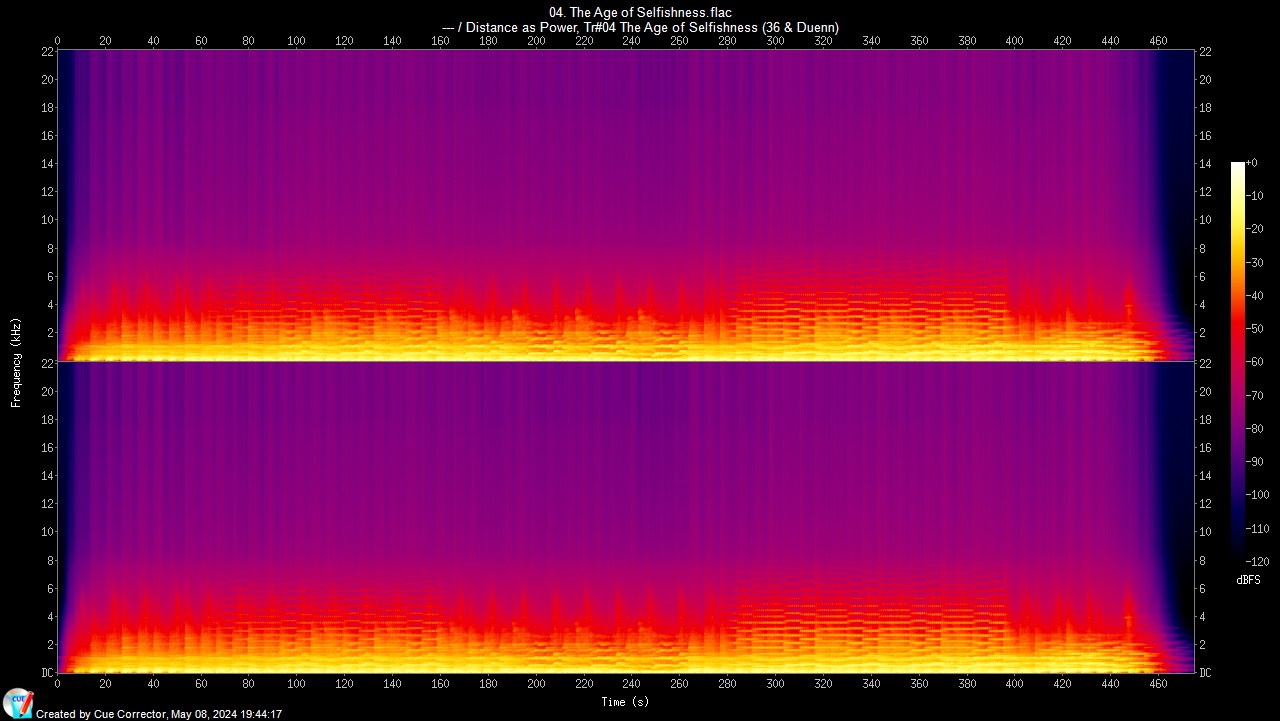Viewport: 1280px width, 721px height.
Task: Click the Cue Corrector logo icon
Action: [17, 703]
